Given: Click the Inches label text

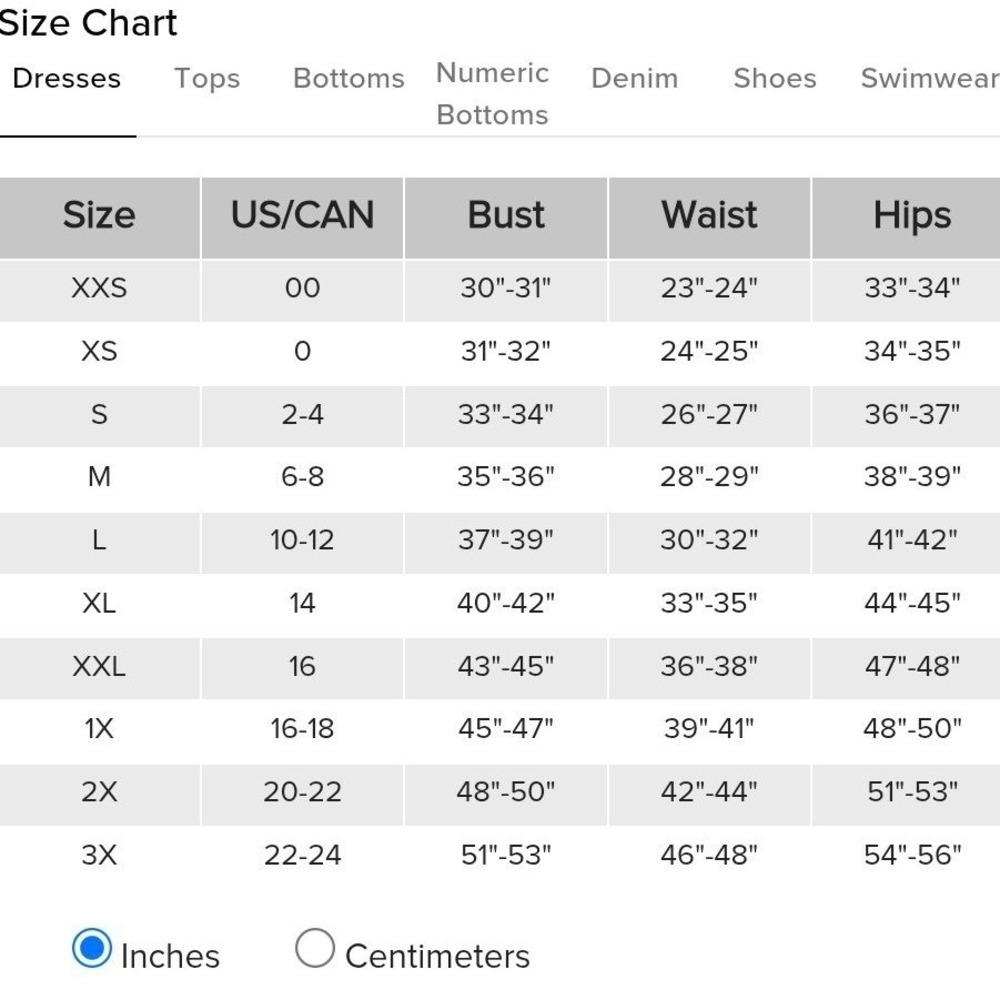Looking at the screenshot, I should (x=170, y=957).
